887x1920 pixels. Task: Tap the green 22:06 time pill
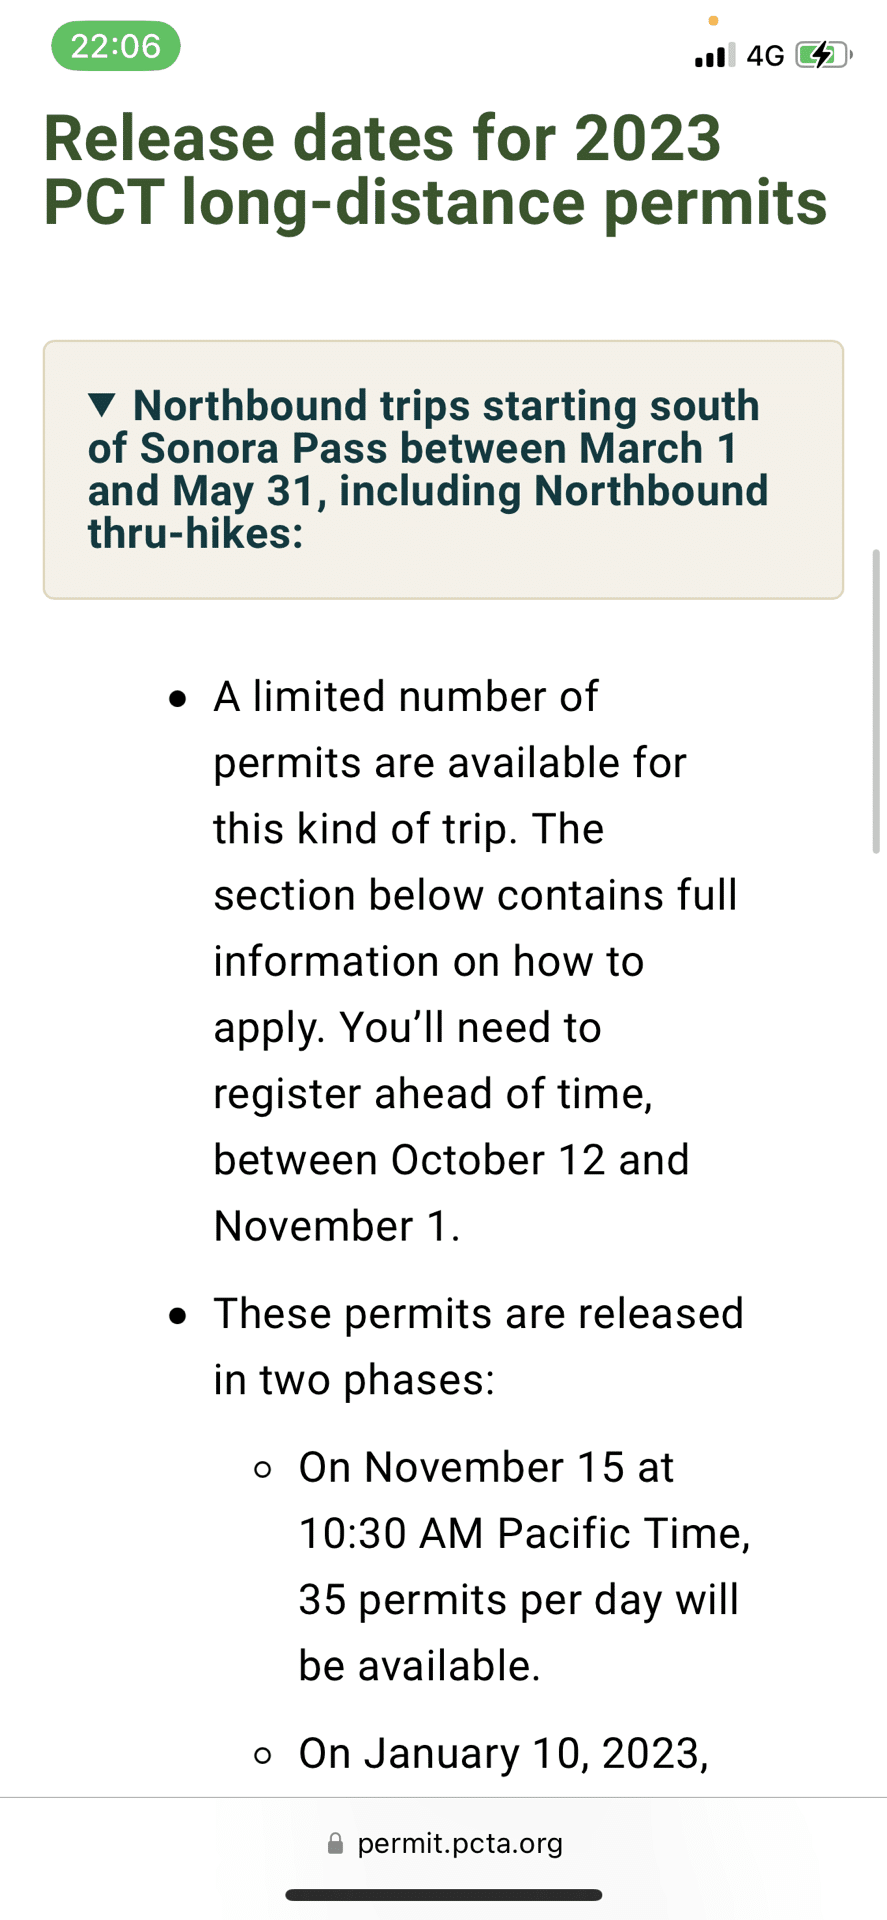[x=115, y=46]
